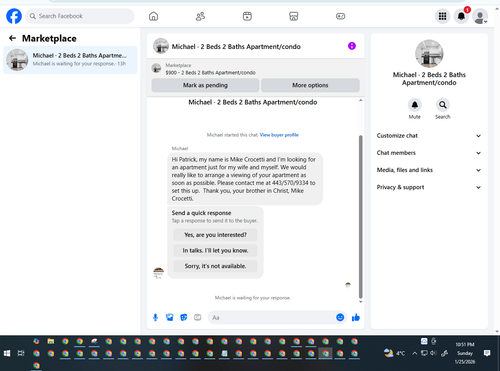Click the listing thumbnail in chat header
500x371 pixels.
(161, 46)
